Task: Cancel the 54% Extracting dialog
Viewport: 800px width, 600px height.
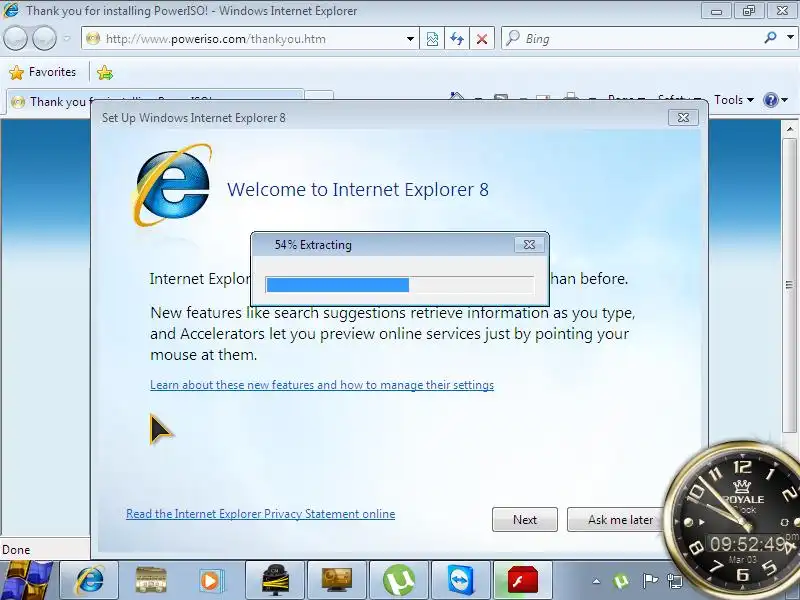Action: 530,244
